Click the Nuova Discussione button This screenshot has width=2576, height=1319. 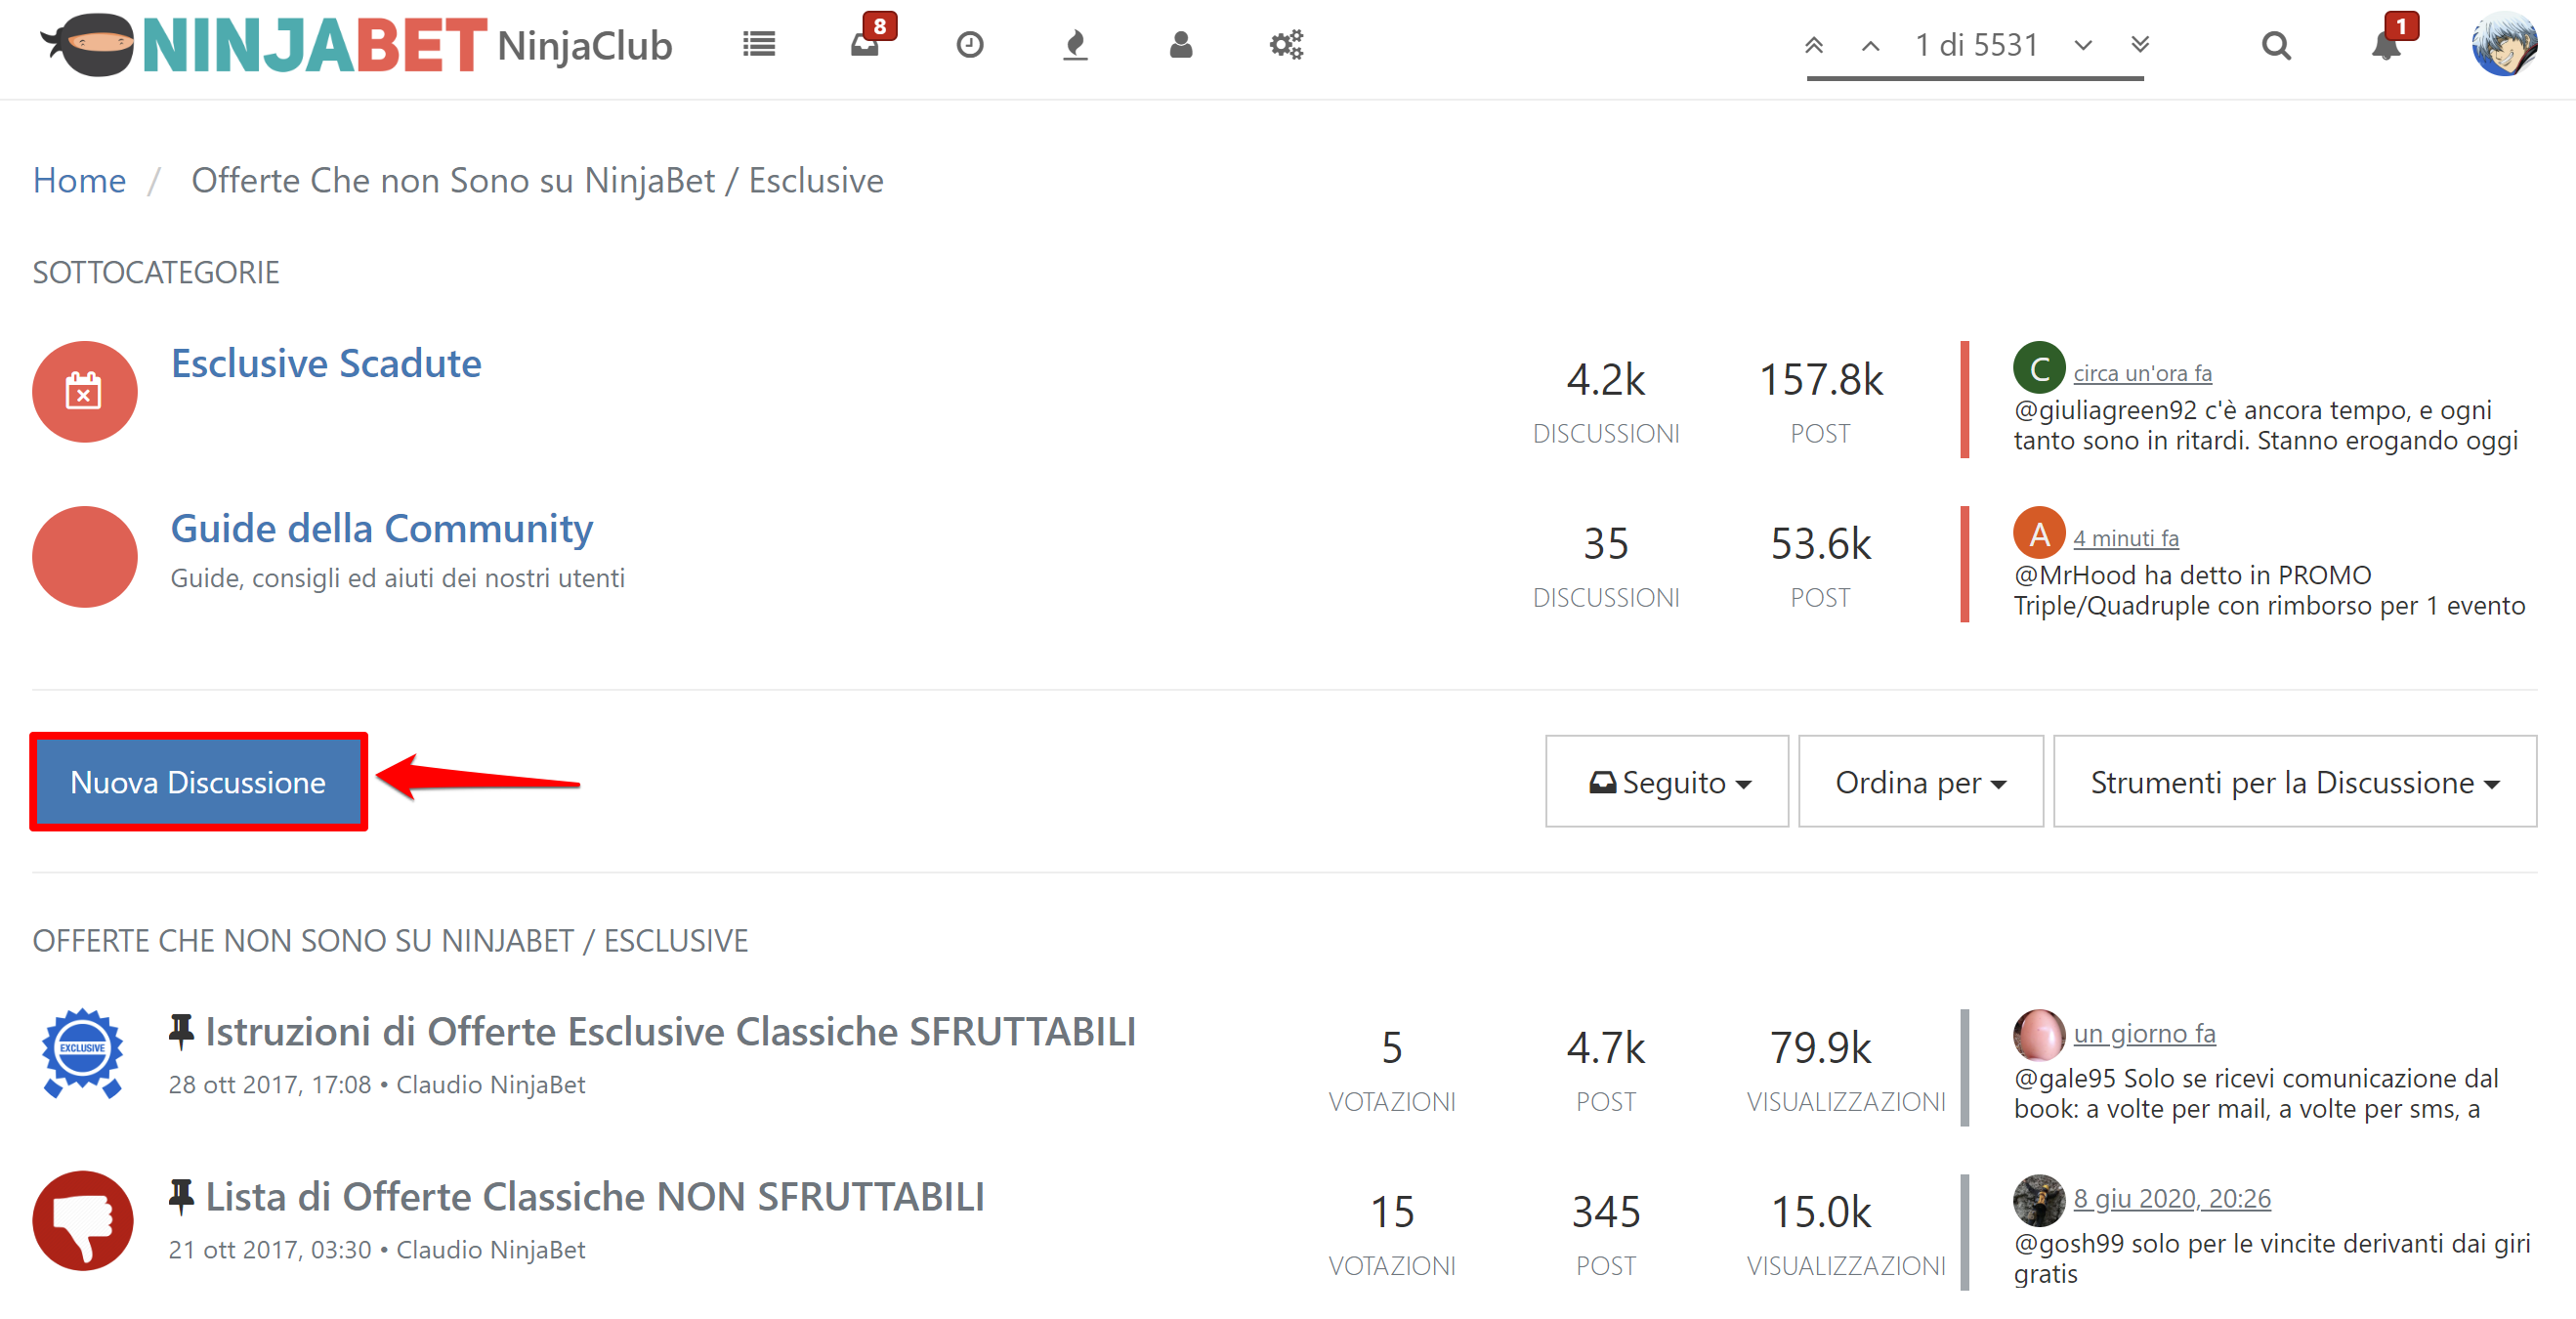198,782
